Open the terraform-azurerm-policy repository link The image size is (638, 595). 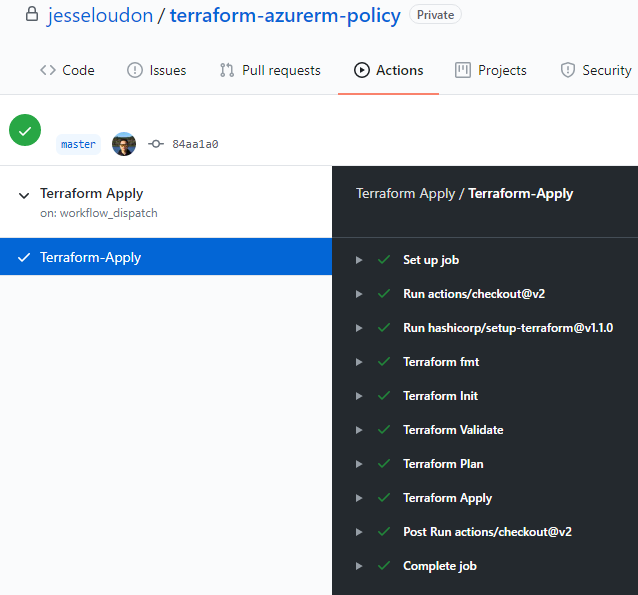285,16
